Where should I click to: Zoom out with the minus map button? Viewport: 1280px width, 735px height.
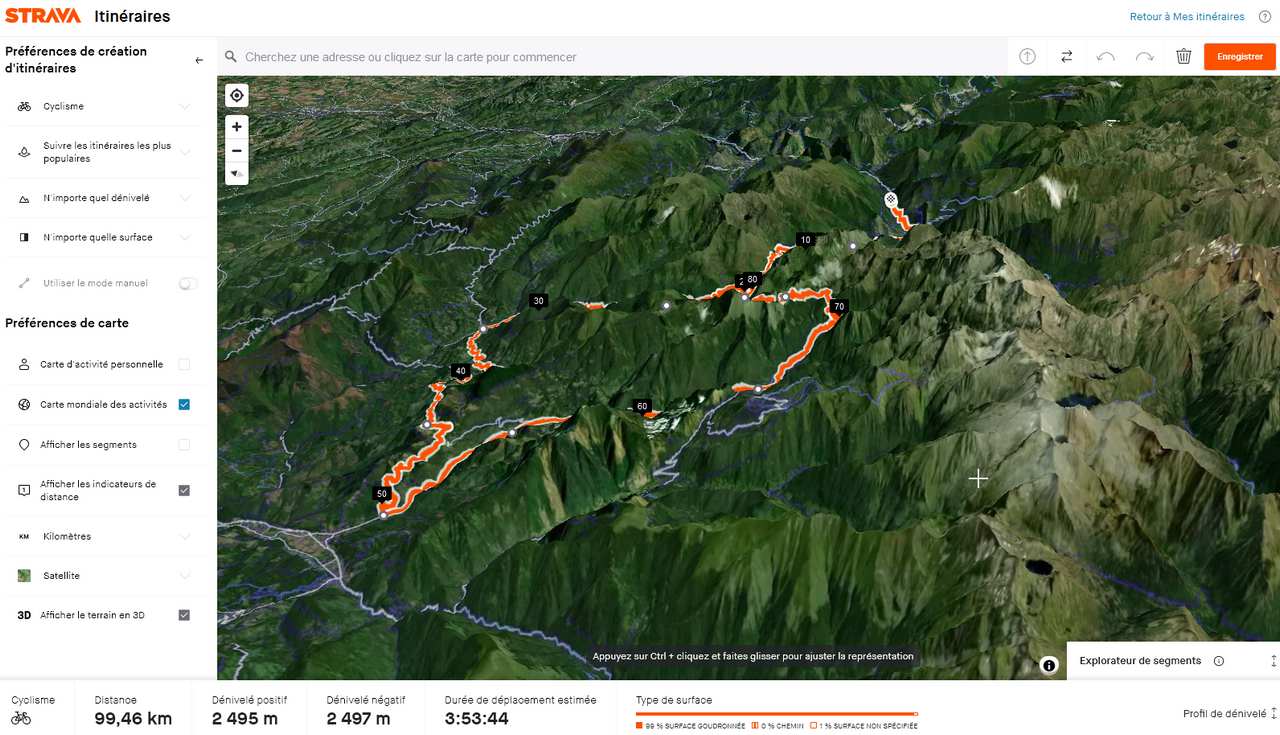pyautogui.click(x=236, y=151)
